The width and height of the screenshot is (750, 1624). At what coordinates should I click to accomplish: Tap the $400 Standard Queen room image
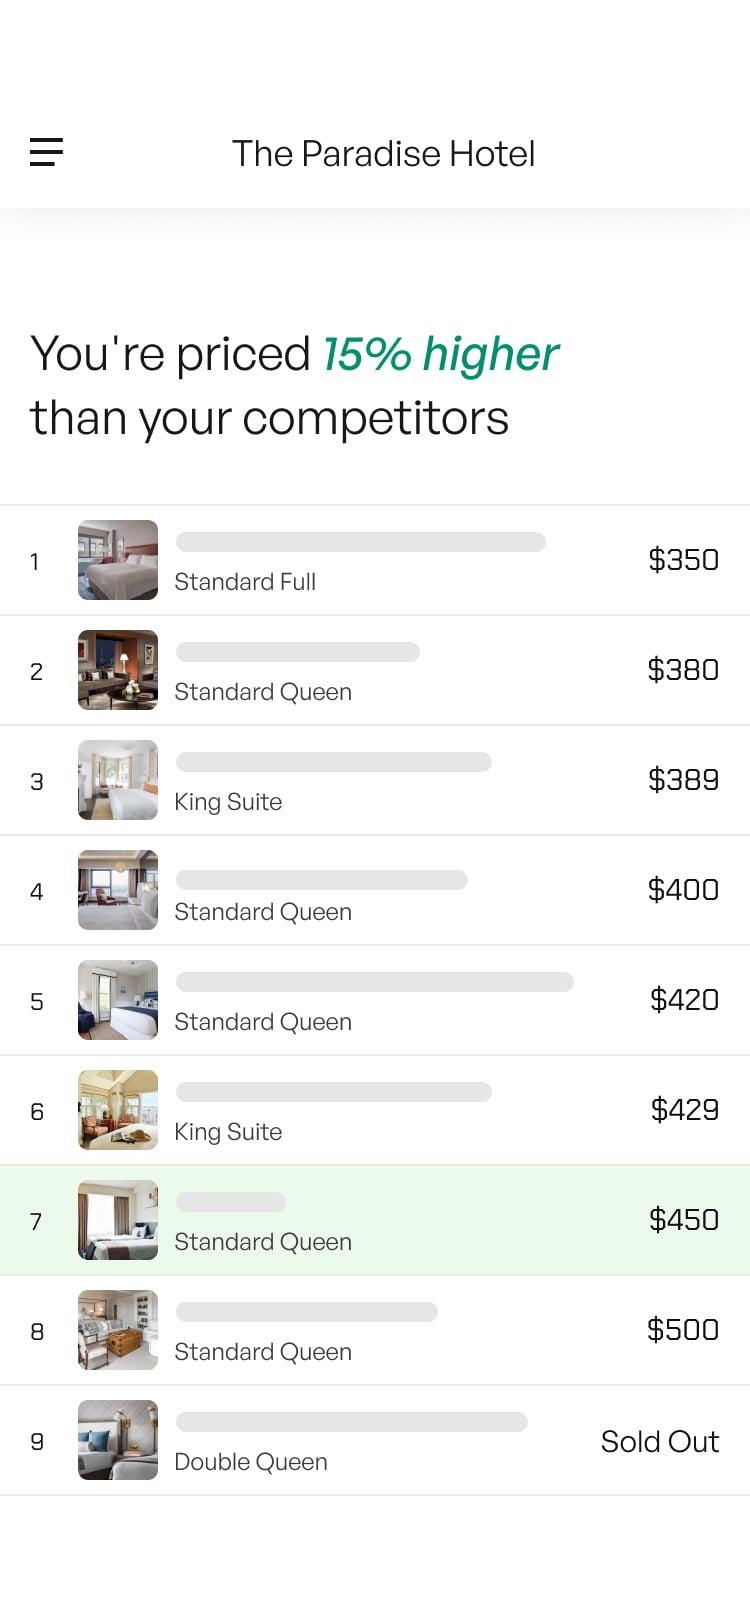point(118,890)
